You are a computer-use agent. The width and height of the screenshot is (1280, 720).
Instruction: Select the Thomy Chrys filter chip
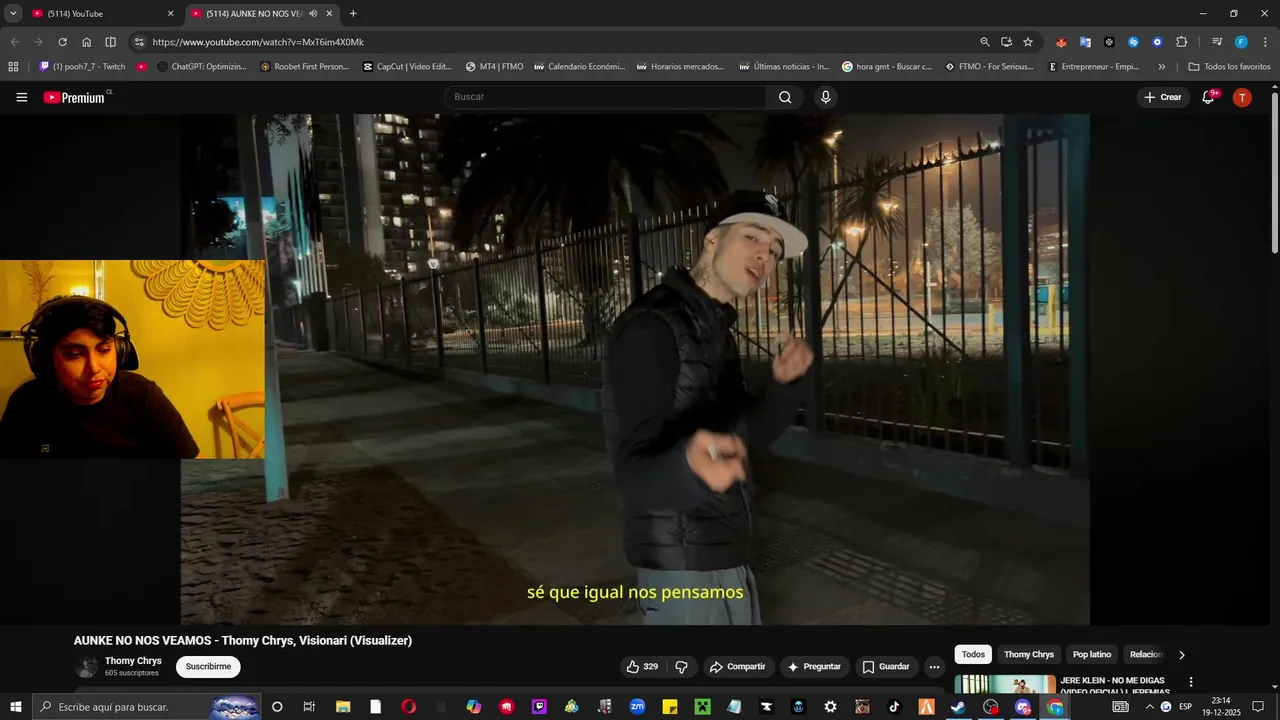coord(1029,655)
